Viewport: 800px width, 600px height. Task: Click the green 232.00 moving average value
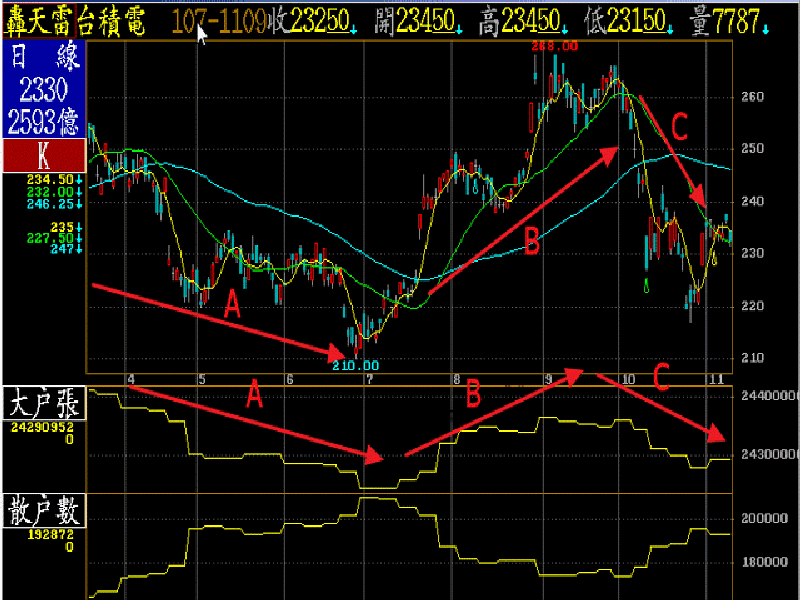pyautogui.click(x=58, y=190)
